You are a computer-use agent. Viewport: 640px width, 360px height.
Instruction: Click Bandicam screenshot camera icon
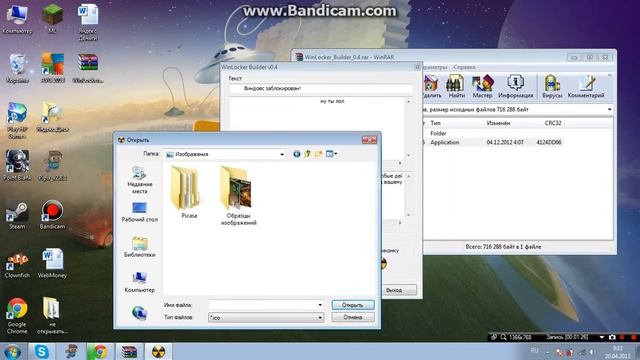coord(612,337)
